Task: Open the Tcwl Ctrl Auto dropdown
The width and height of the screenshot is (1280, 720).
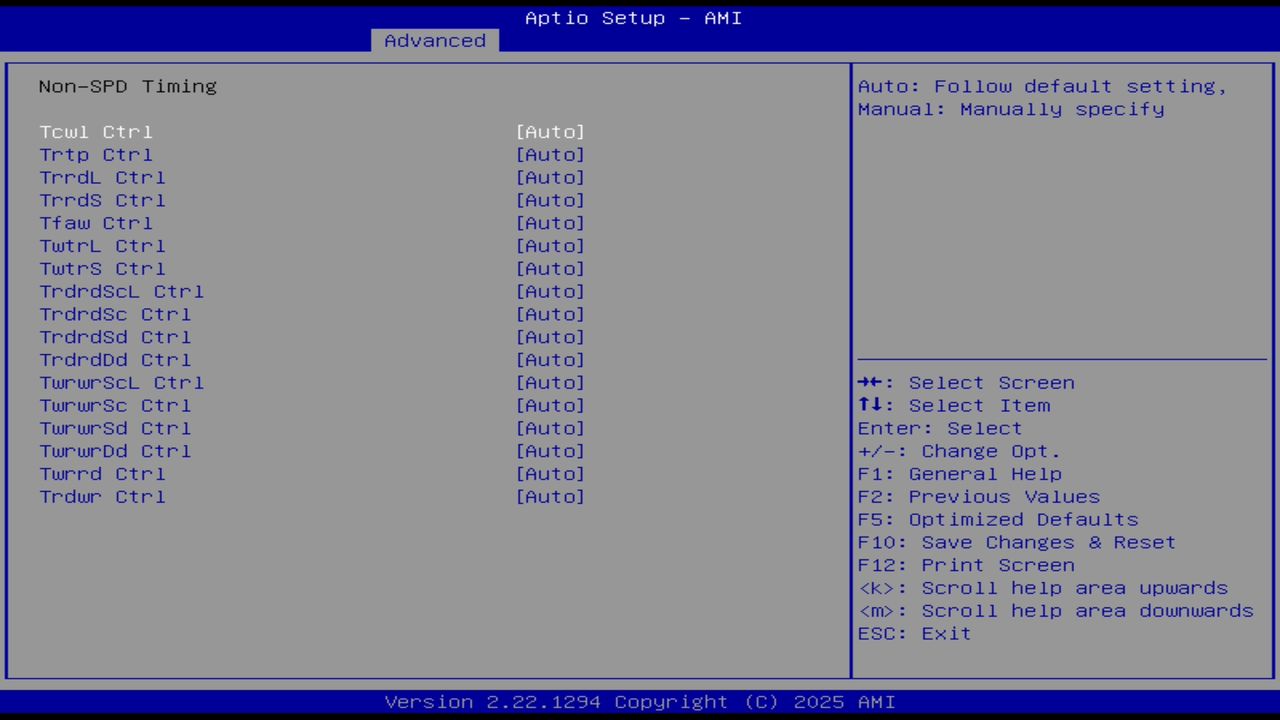Action: 550,131
